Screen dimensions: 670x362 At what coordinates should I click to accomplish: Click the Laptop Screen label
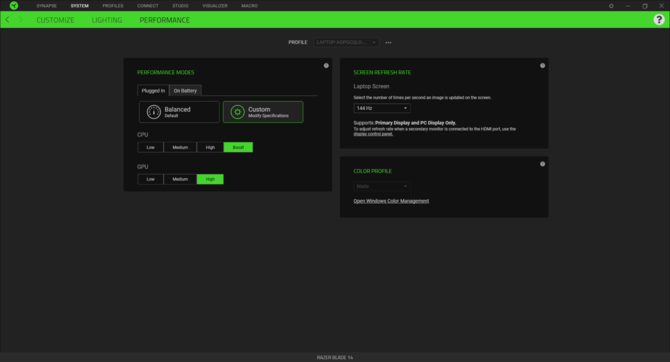point(371,86)
